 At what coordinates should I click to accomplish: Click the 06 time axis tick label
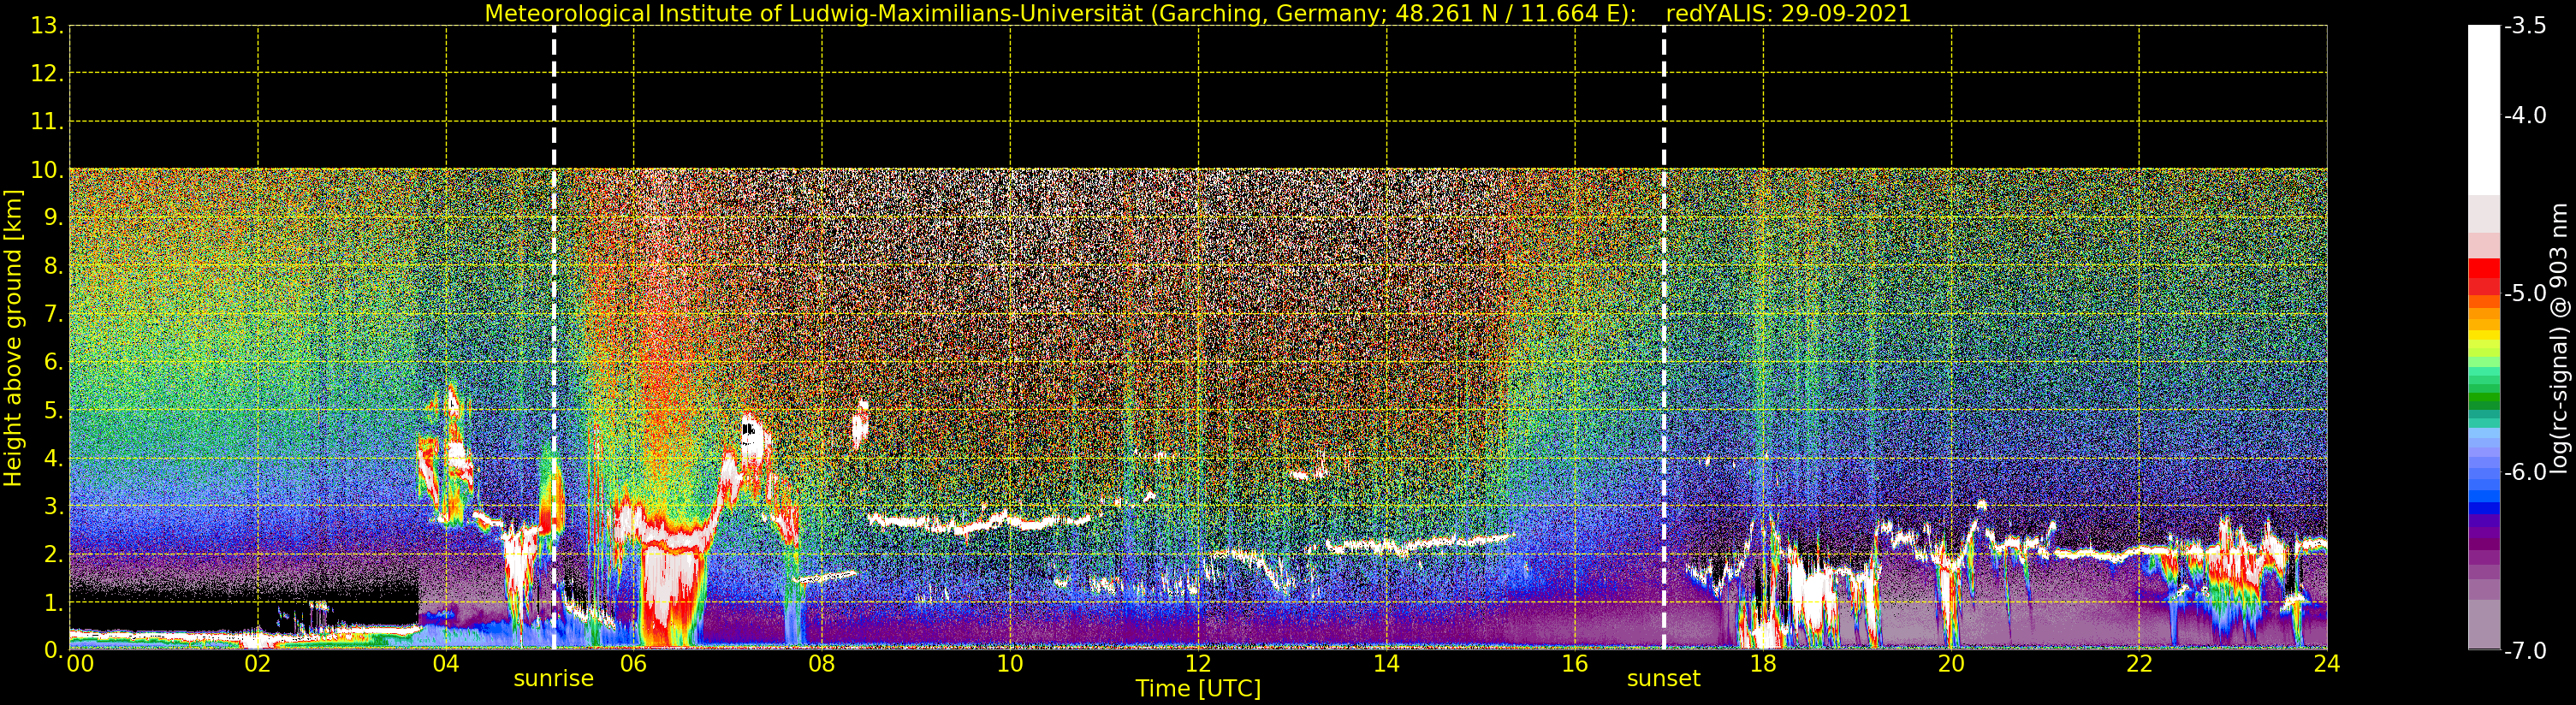[634, 663]
